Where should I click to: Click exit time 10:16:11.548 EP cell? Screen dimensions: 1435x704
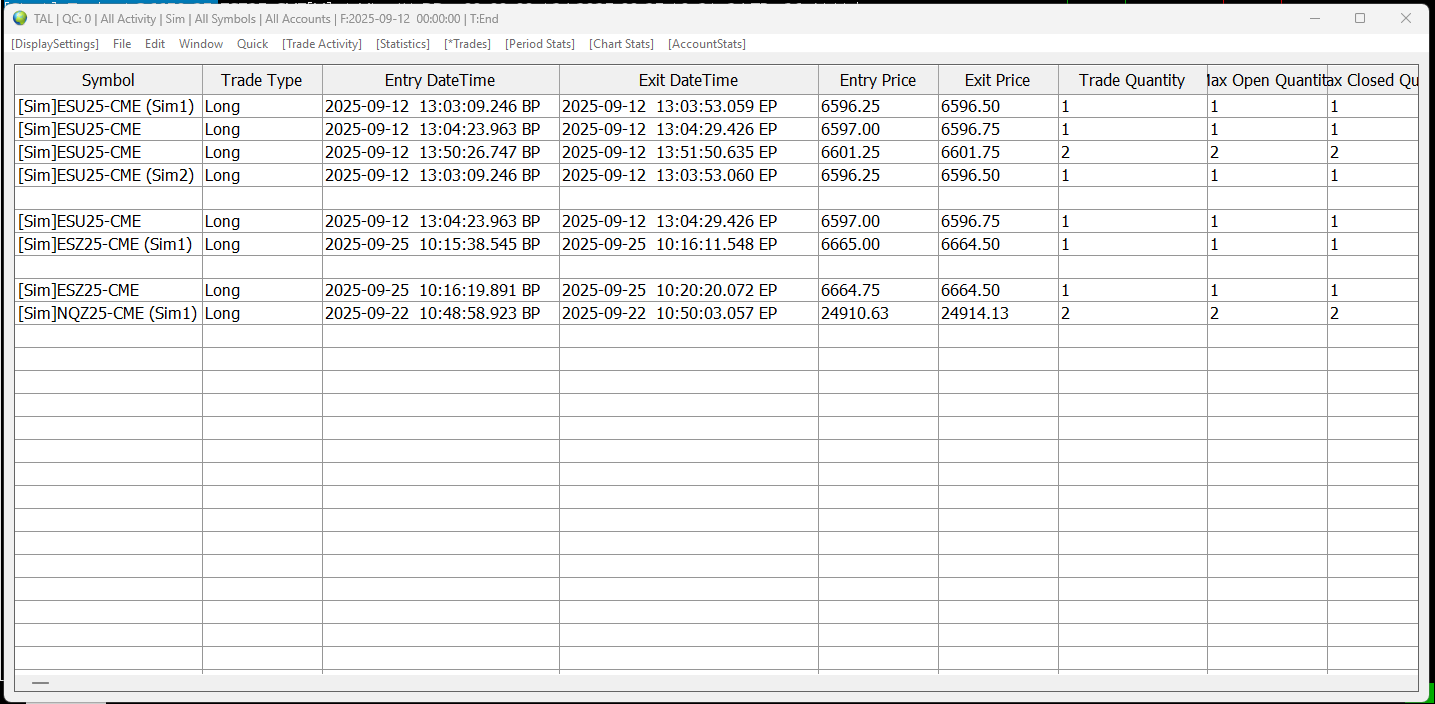point(688,244)
